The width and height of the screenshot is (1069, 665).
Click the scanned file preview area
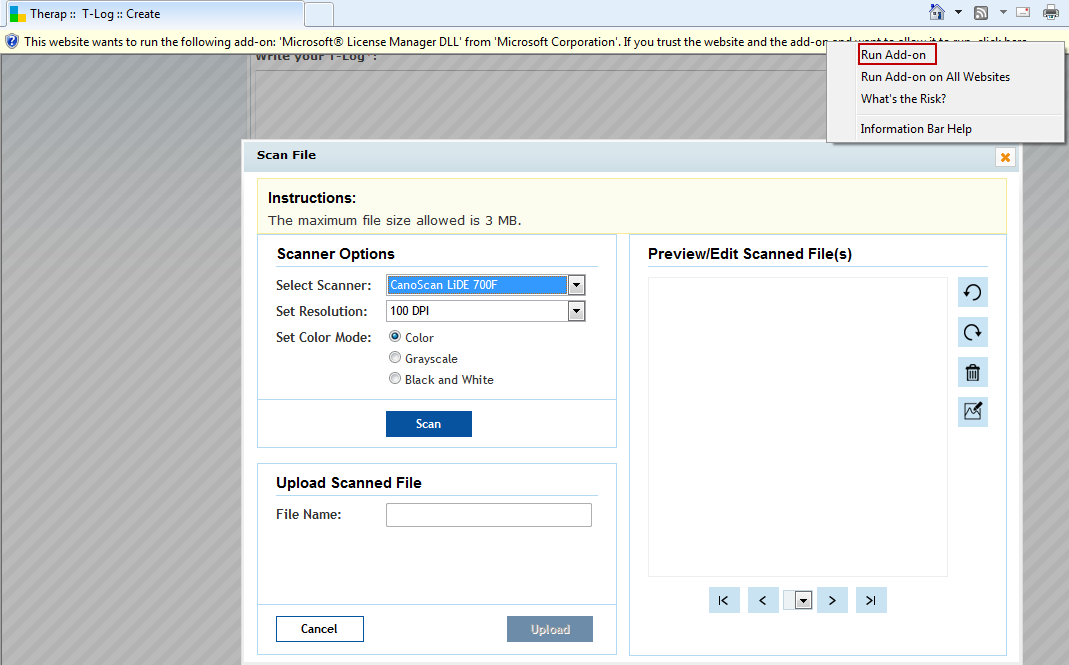click(798, 427)
